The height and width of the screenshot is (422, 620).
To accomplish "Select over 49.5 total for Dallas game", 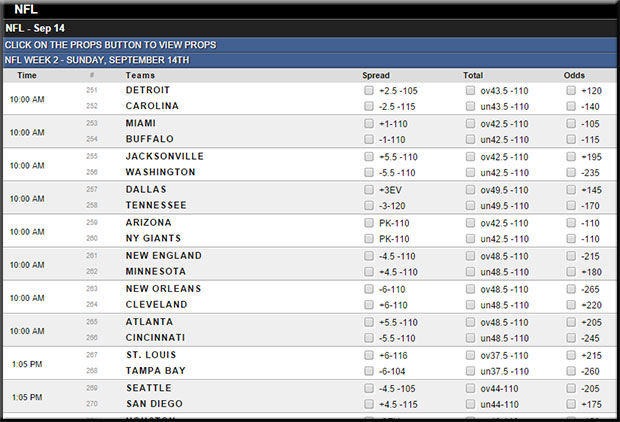I will coord(470,190).
